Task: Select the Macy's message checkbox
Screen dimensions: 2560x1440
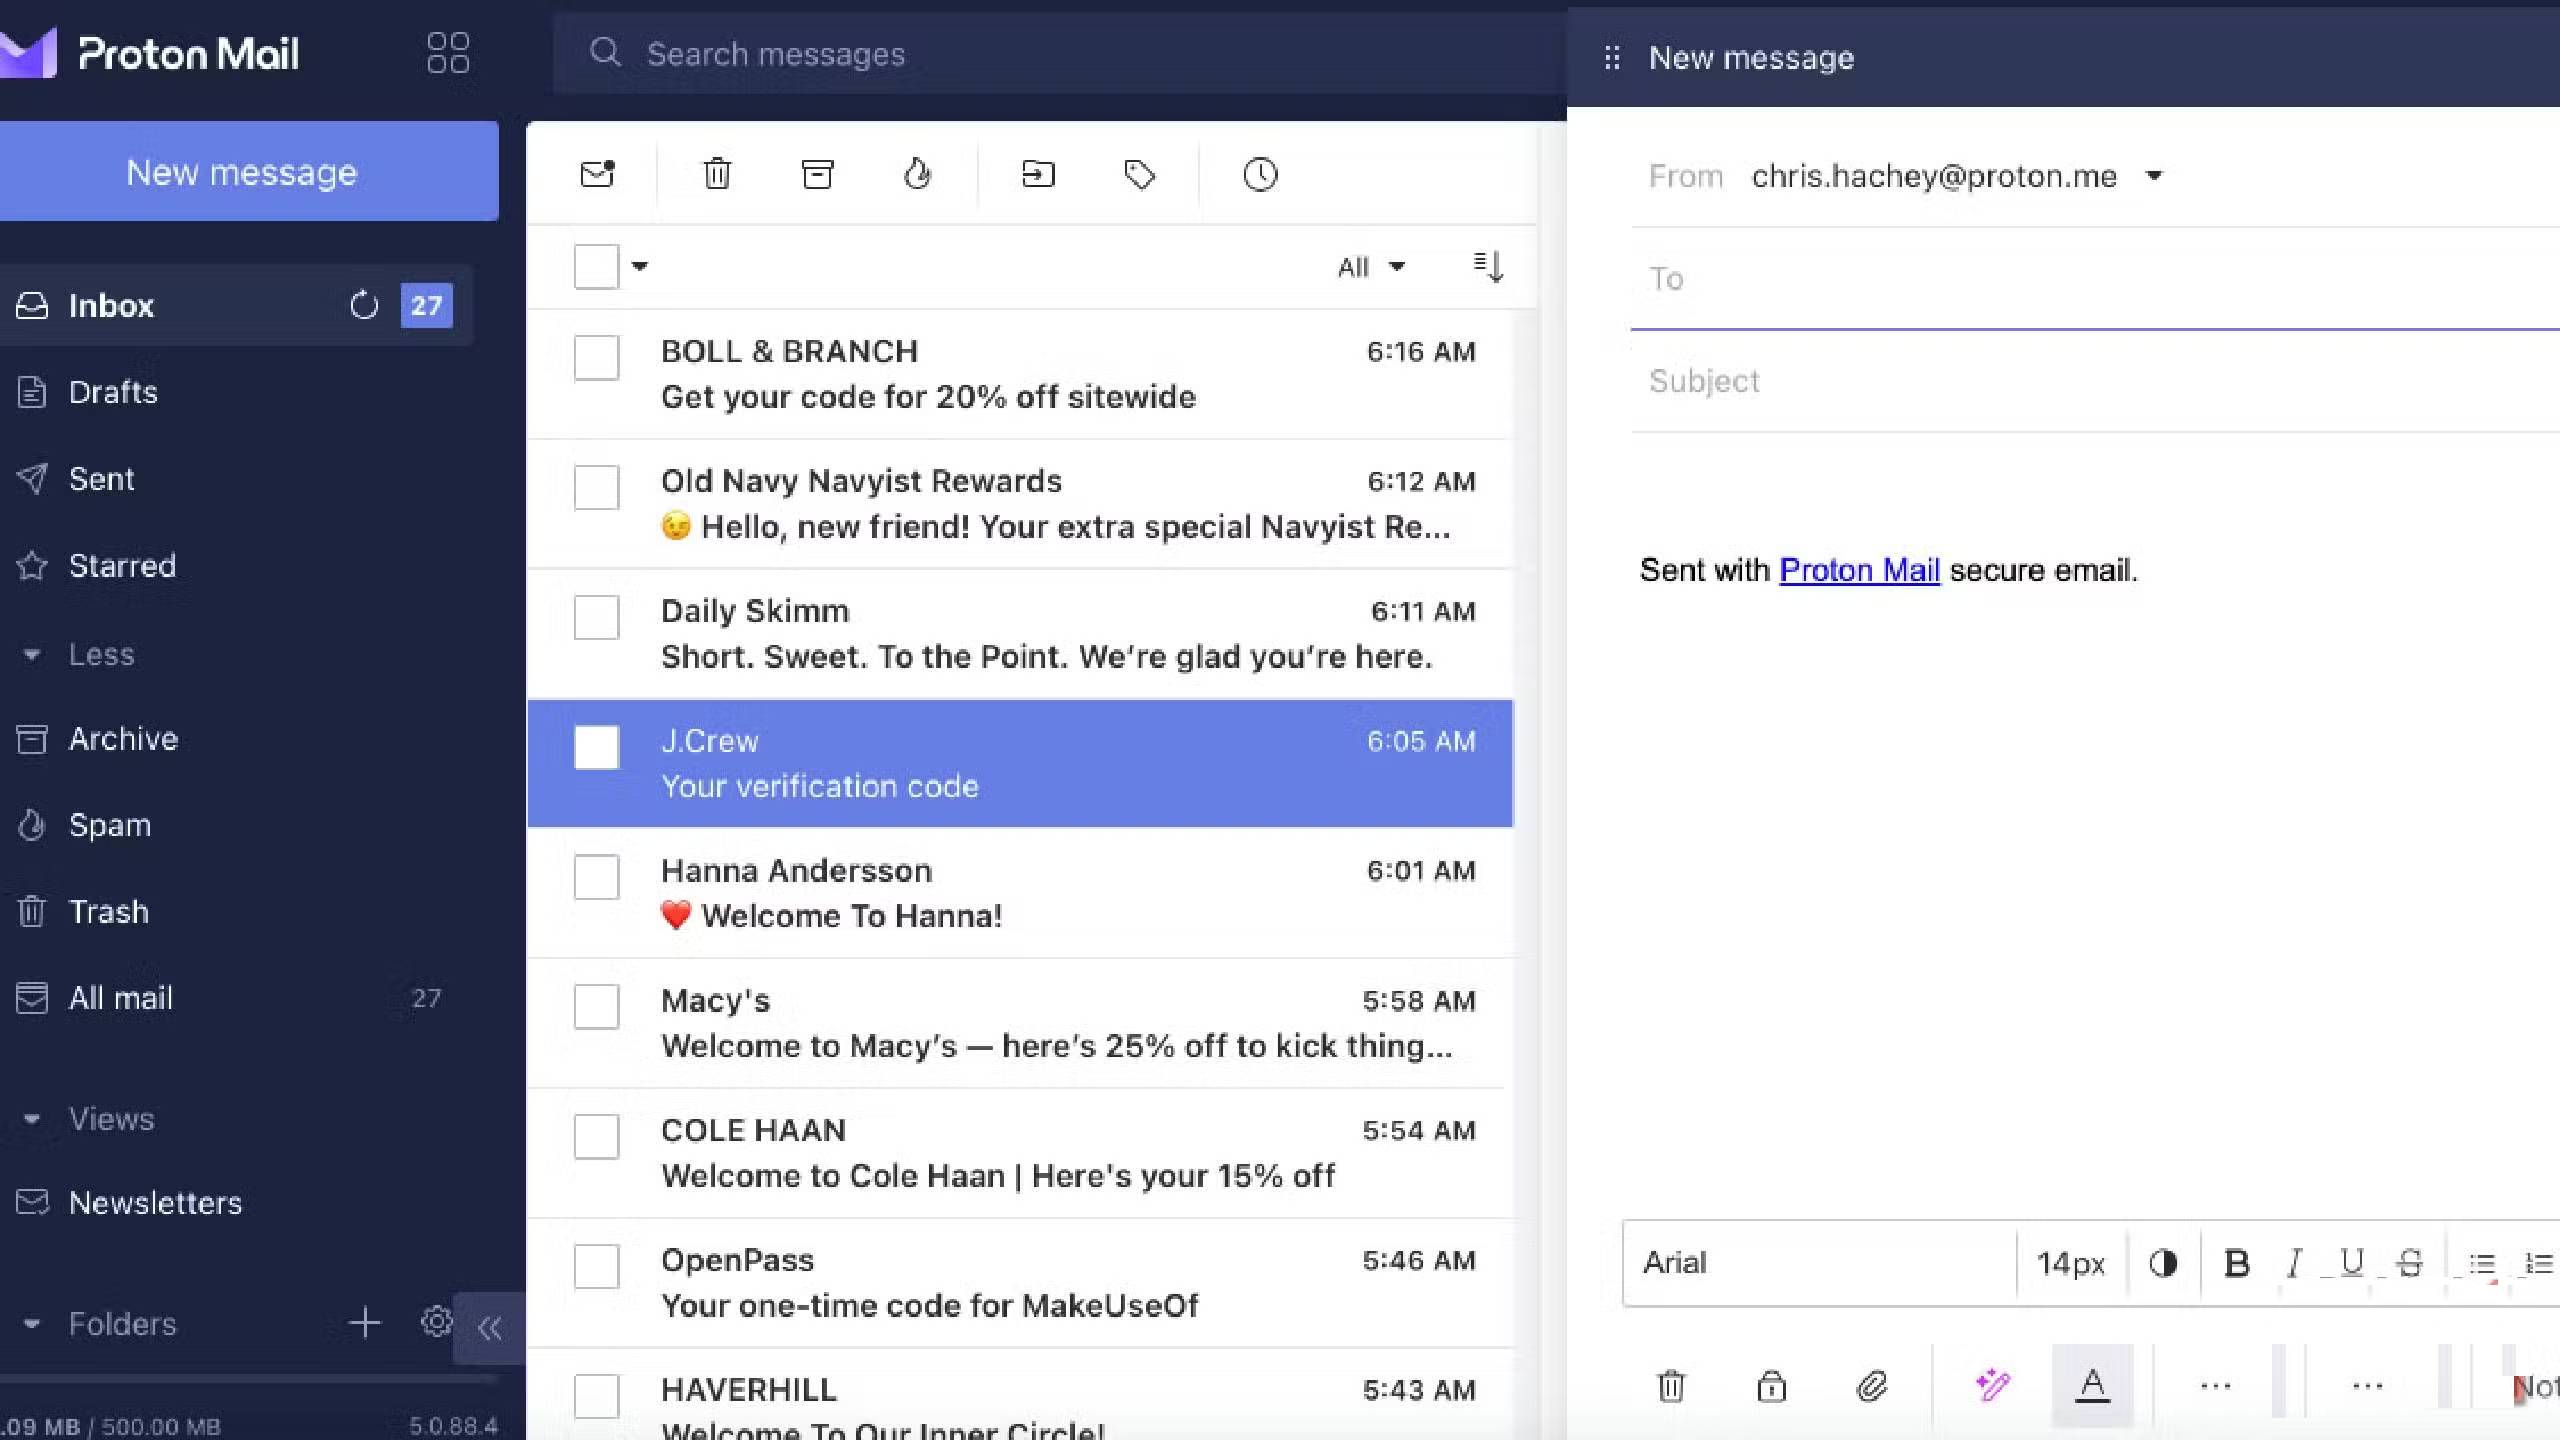Action: tap(596, 1007)
